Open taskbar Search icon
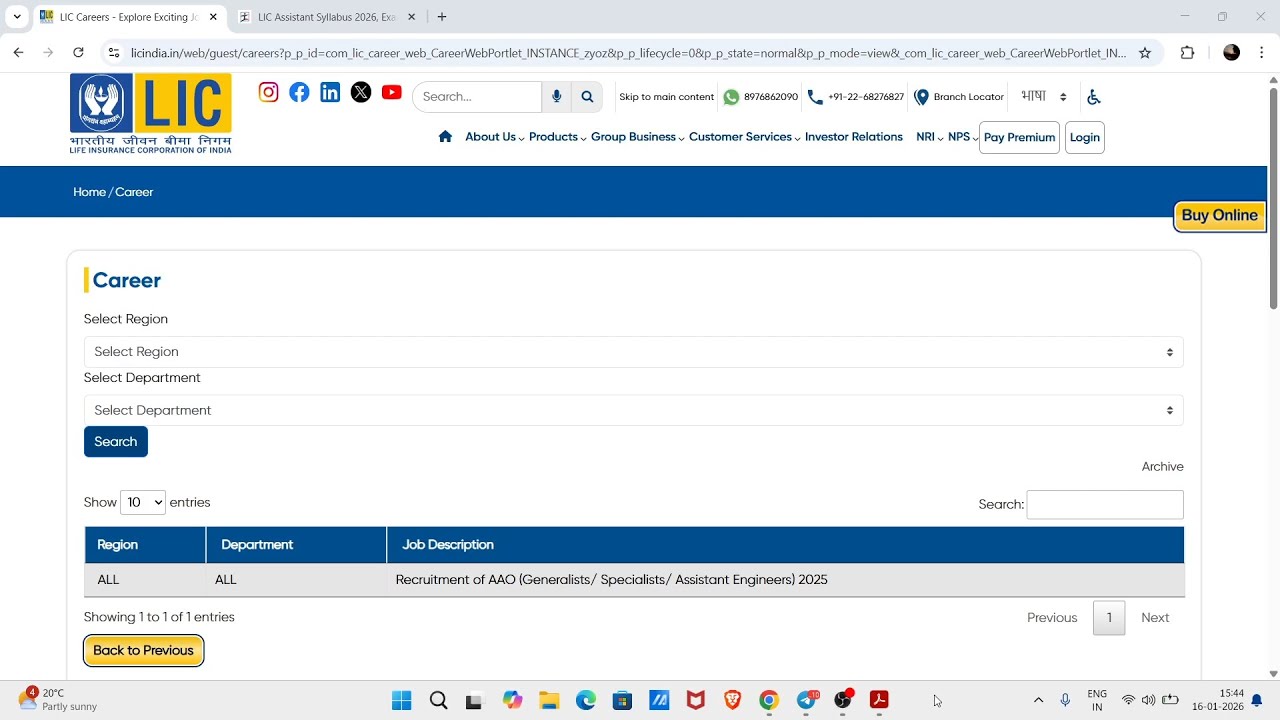1280x720 pixels. 438,700
